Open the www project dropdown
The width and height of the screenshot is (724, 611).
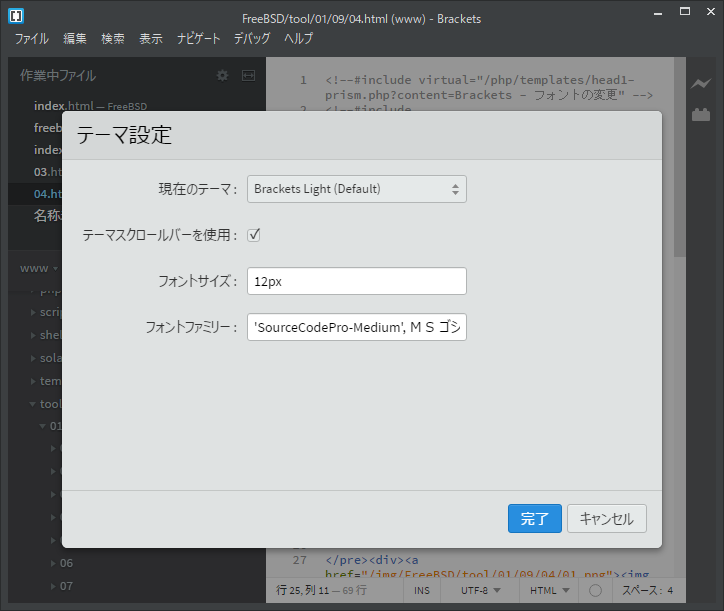(x=39, y=268)
